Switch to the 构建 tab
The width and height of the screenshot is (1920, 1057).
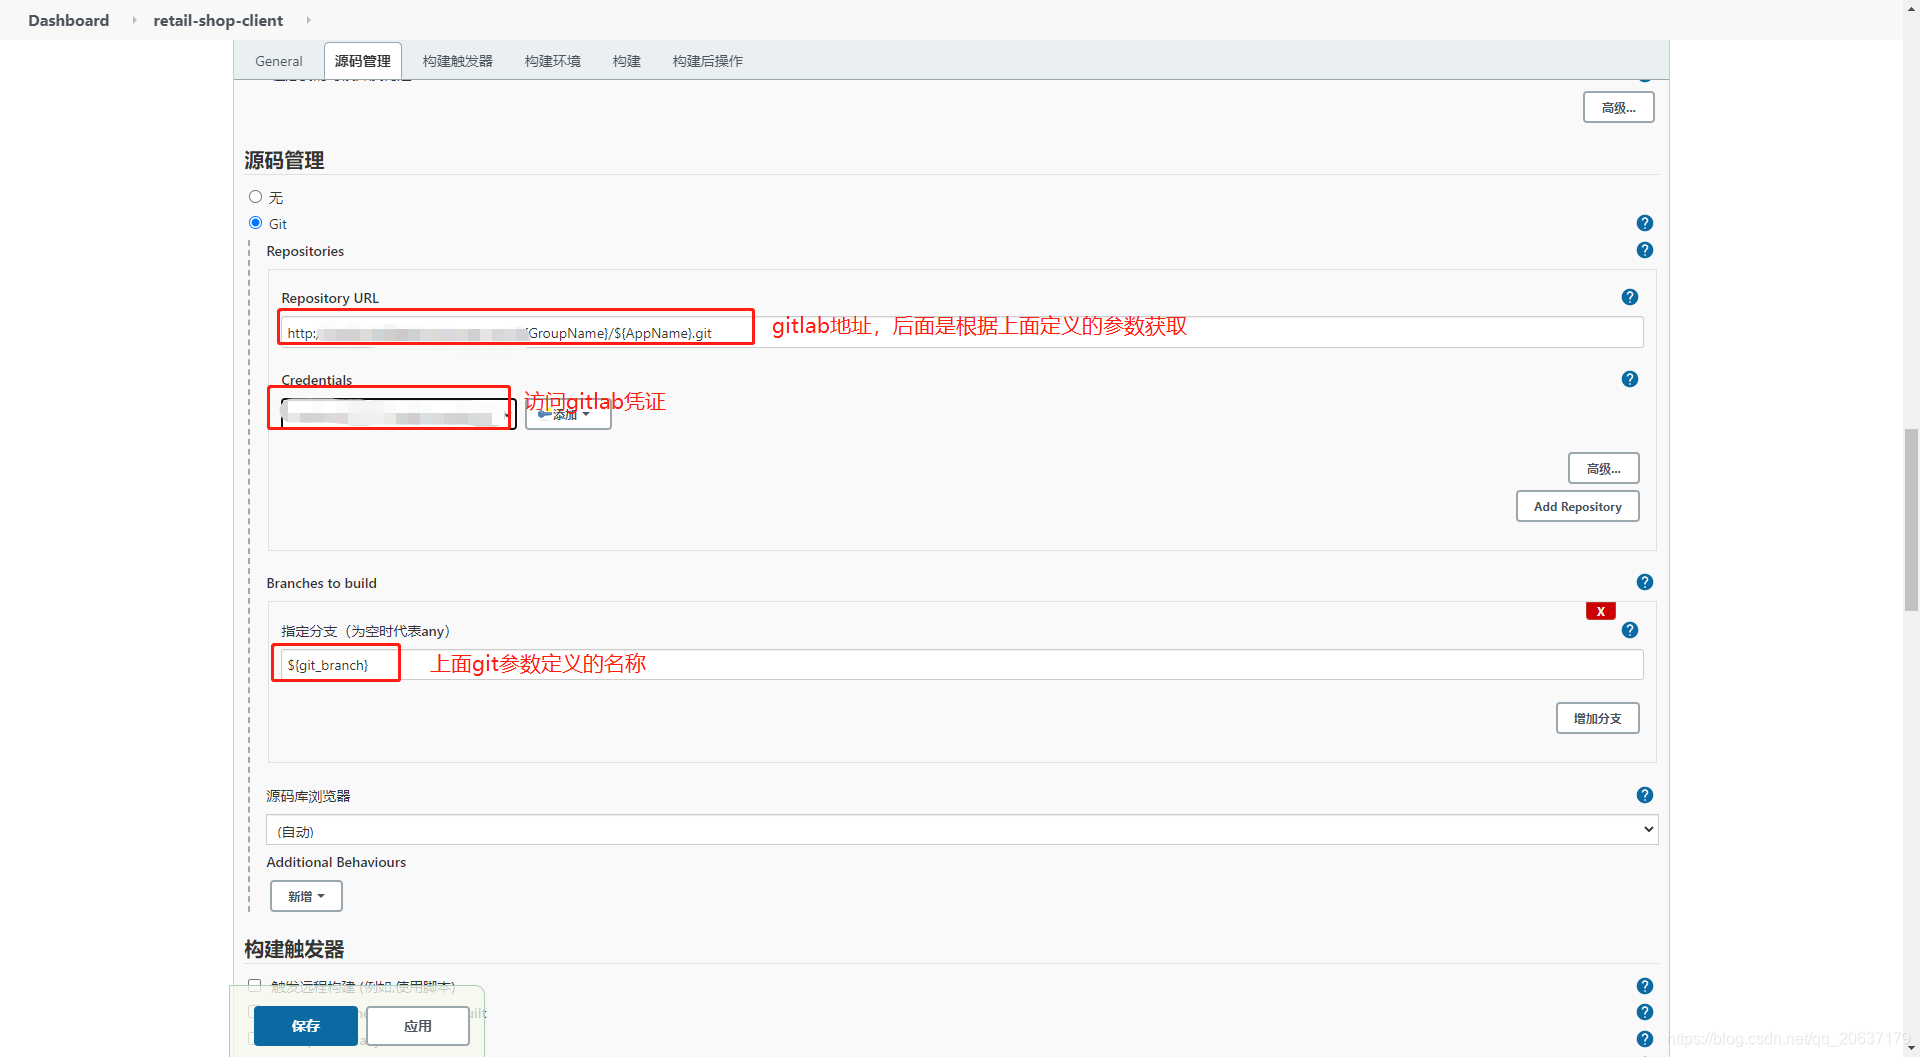click(627, 61)
